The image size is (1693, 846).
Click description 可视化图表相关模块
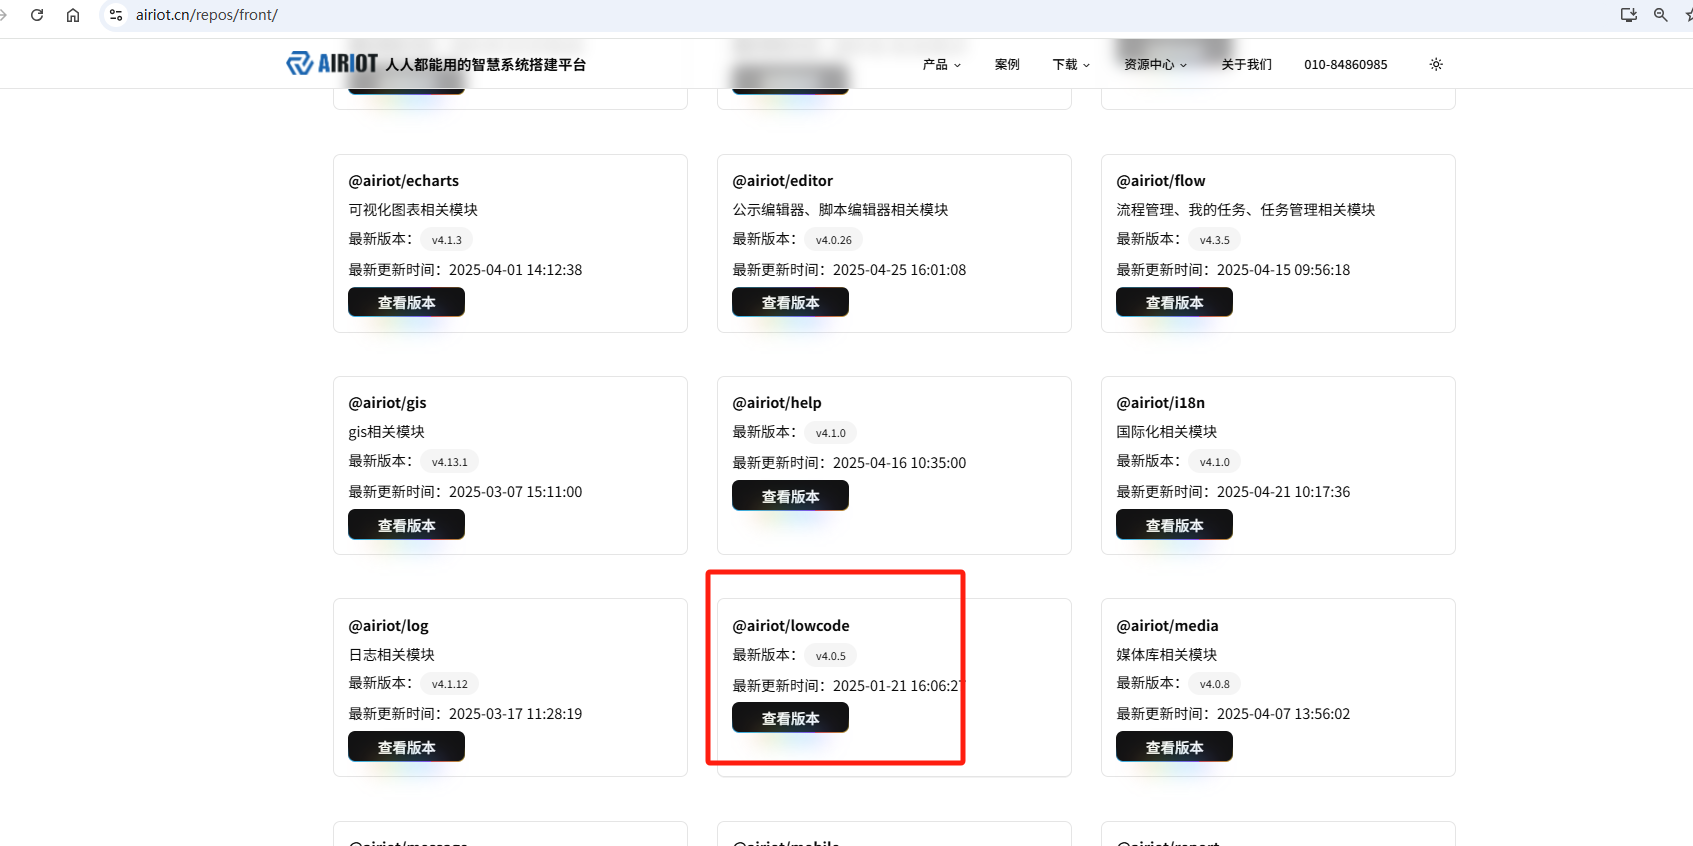pyautogui.click(x=413, y=210)
